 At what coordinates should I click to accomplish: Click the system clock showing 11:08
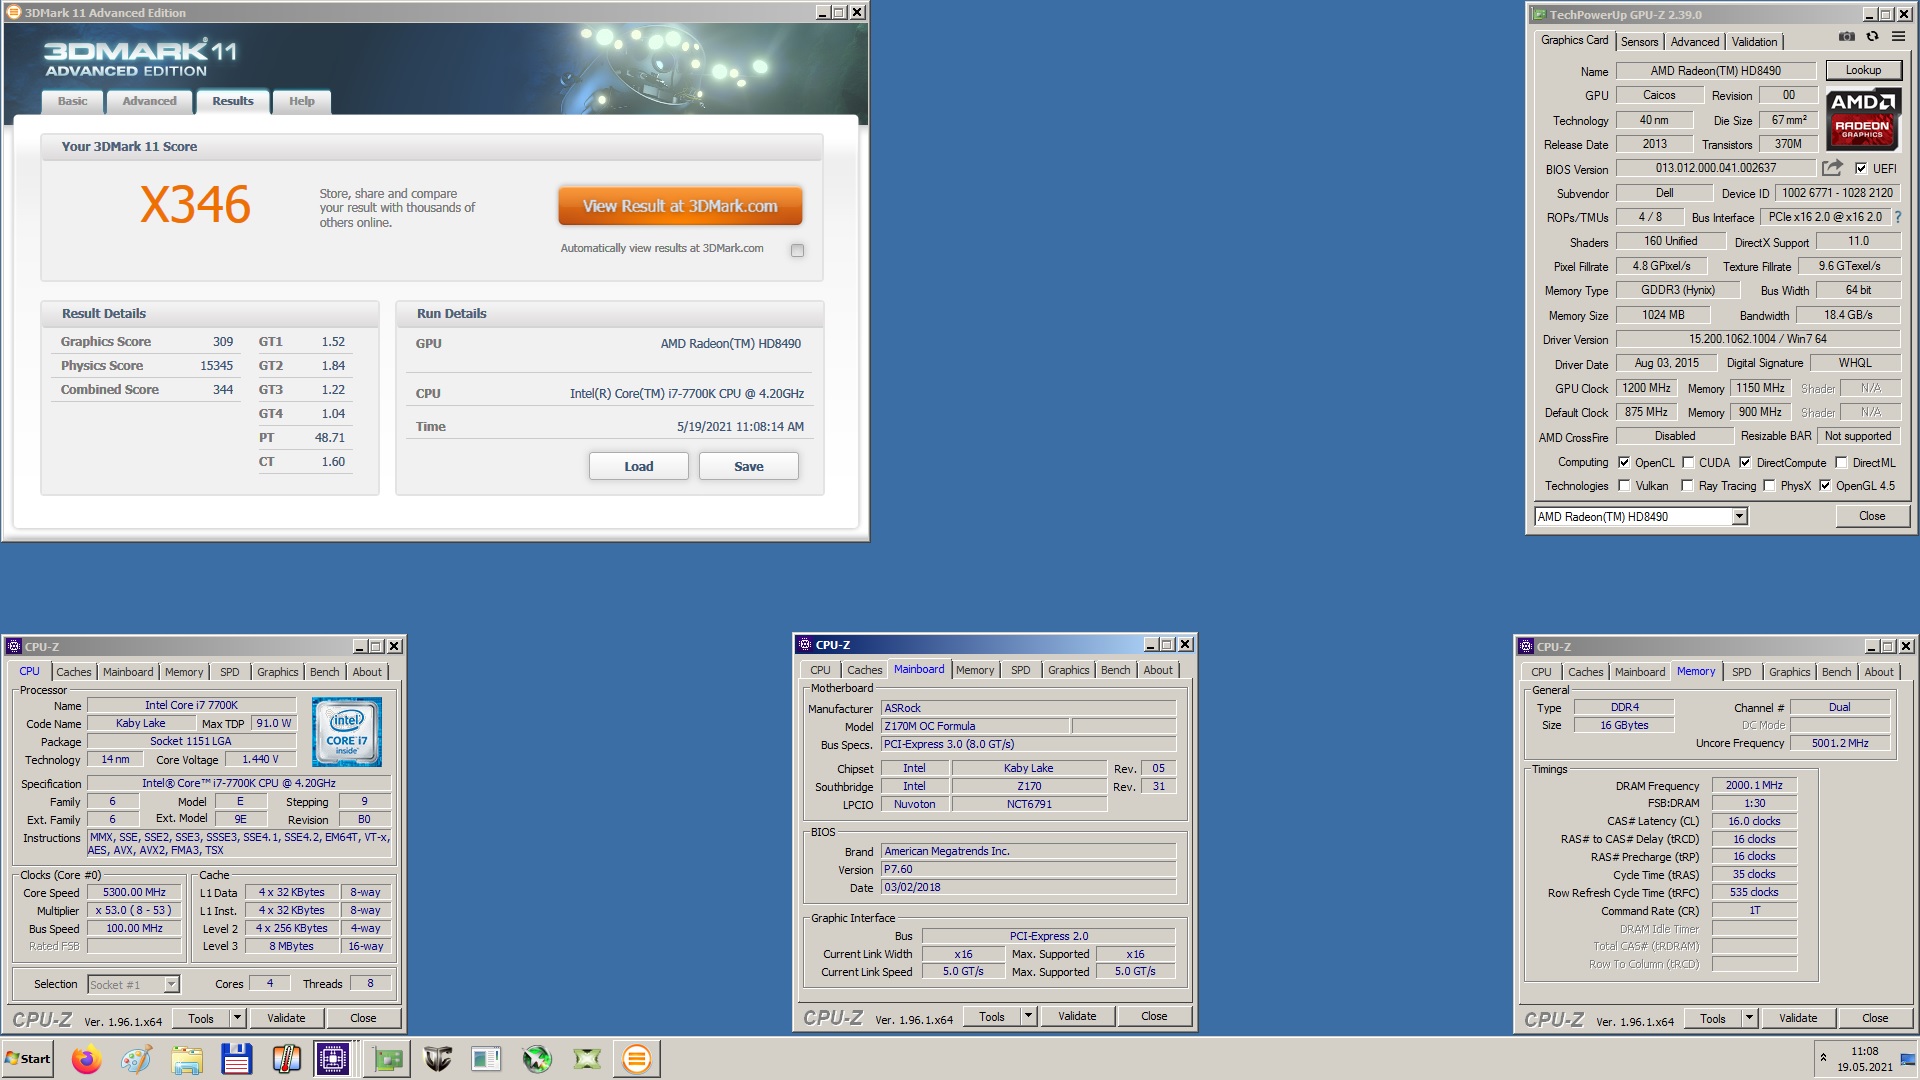click(x=1864, y=1051)
